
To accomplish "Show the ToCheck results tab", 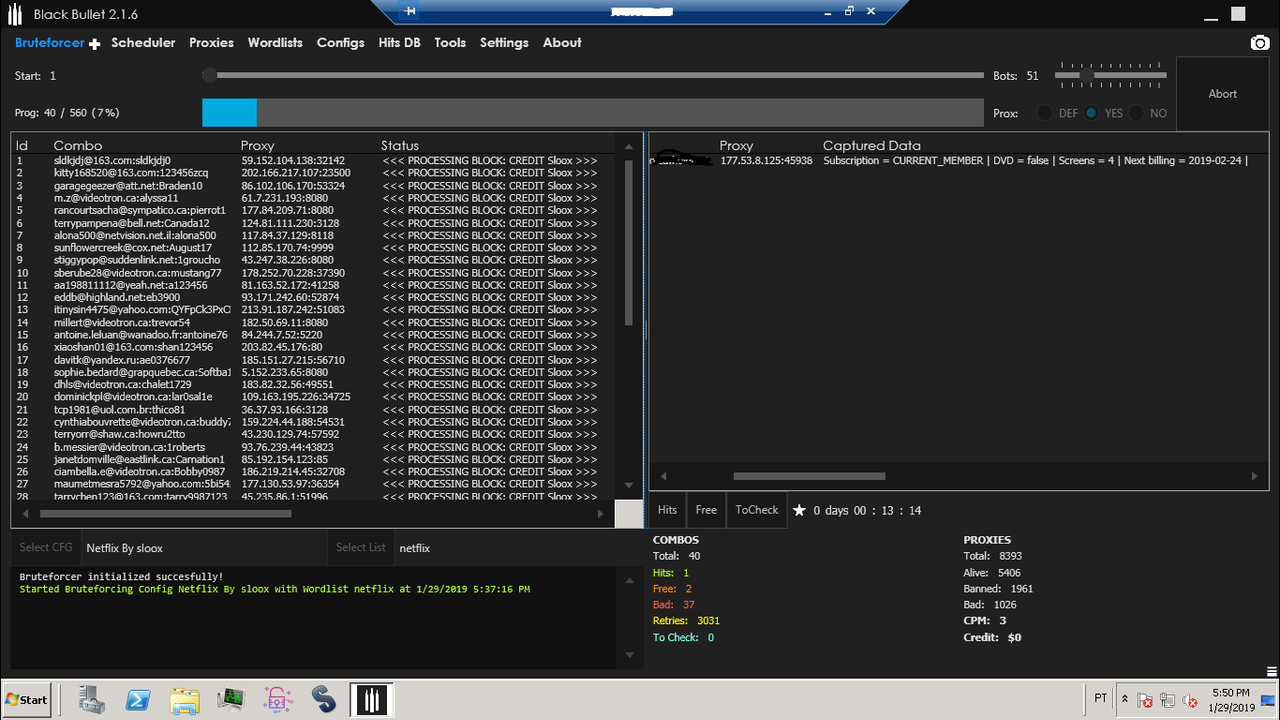I will click(756, 510).
